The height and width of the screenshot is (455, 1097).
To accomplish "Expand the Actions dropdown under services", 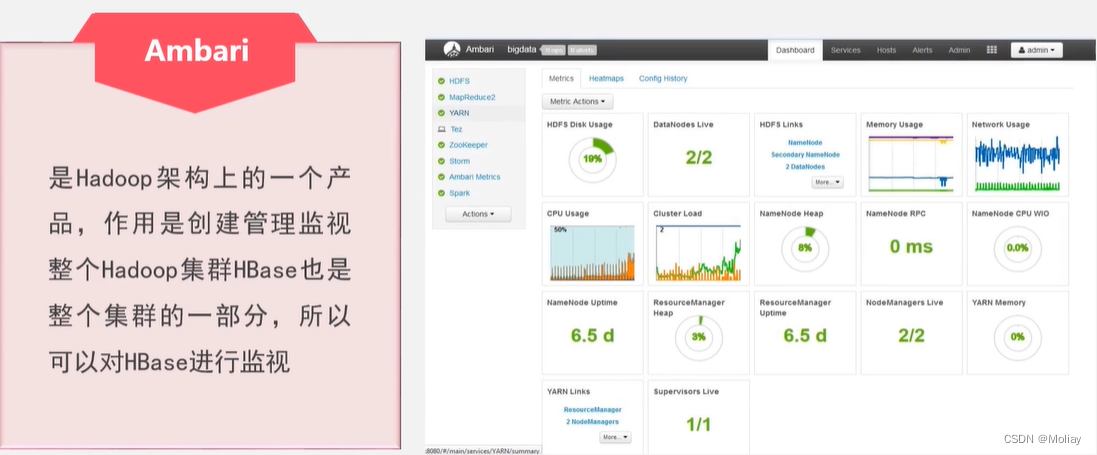I will [479, 214].
